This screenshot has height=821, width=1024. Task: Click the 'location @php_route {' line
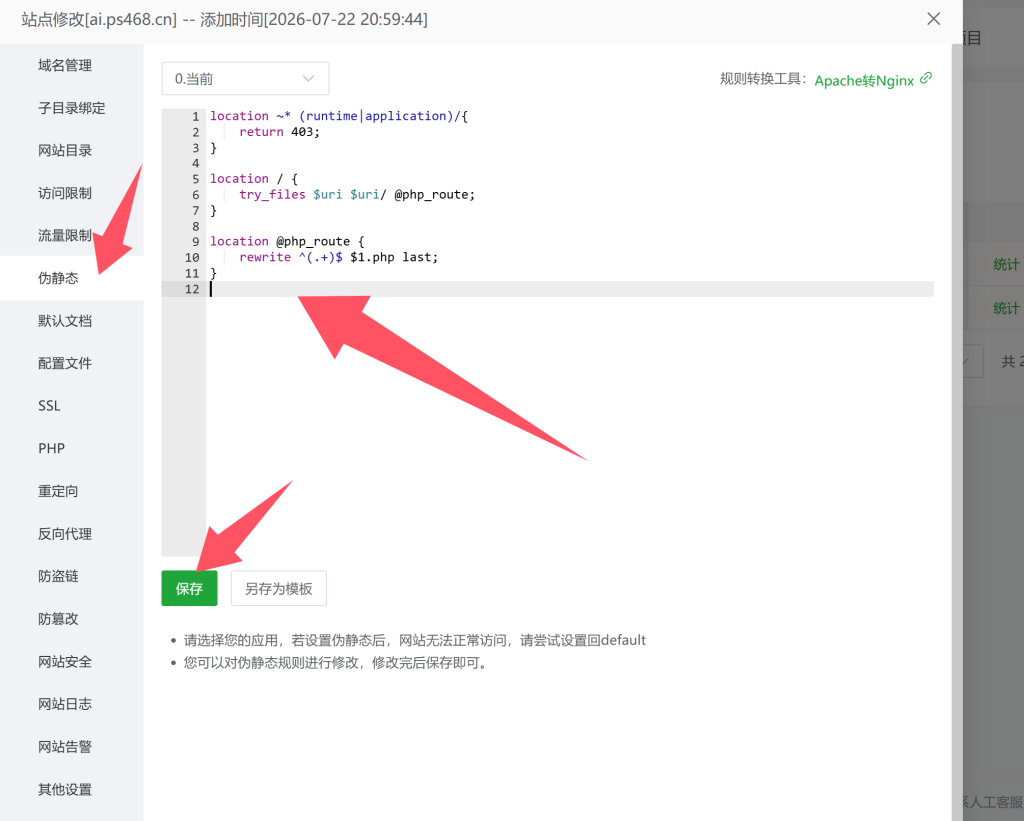(x=287, y=242)
